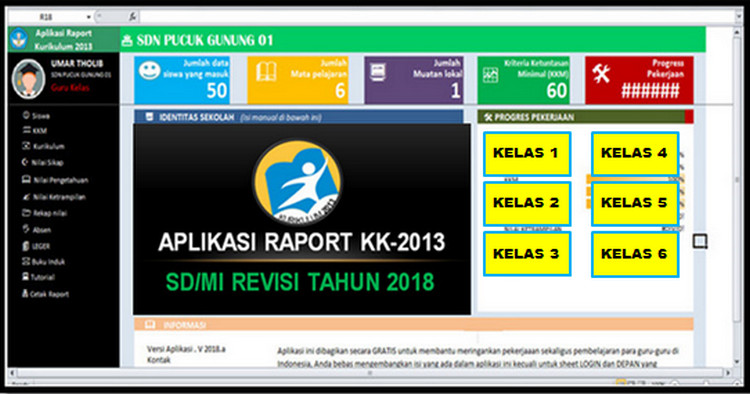The image size is (750, 394).
Task: Click 'Versi Aplikasi . V 2018.a' text
Action: tap(186, 349)
